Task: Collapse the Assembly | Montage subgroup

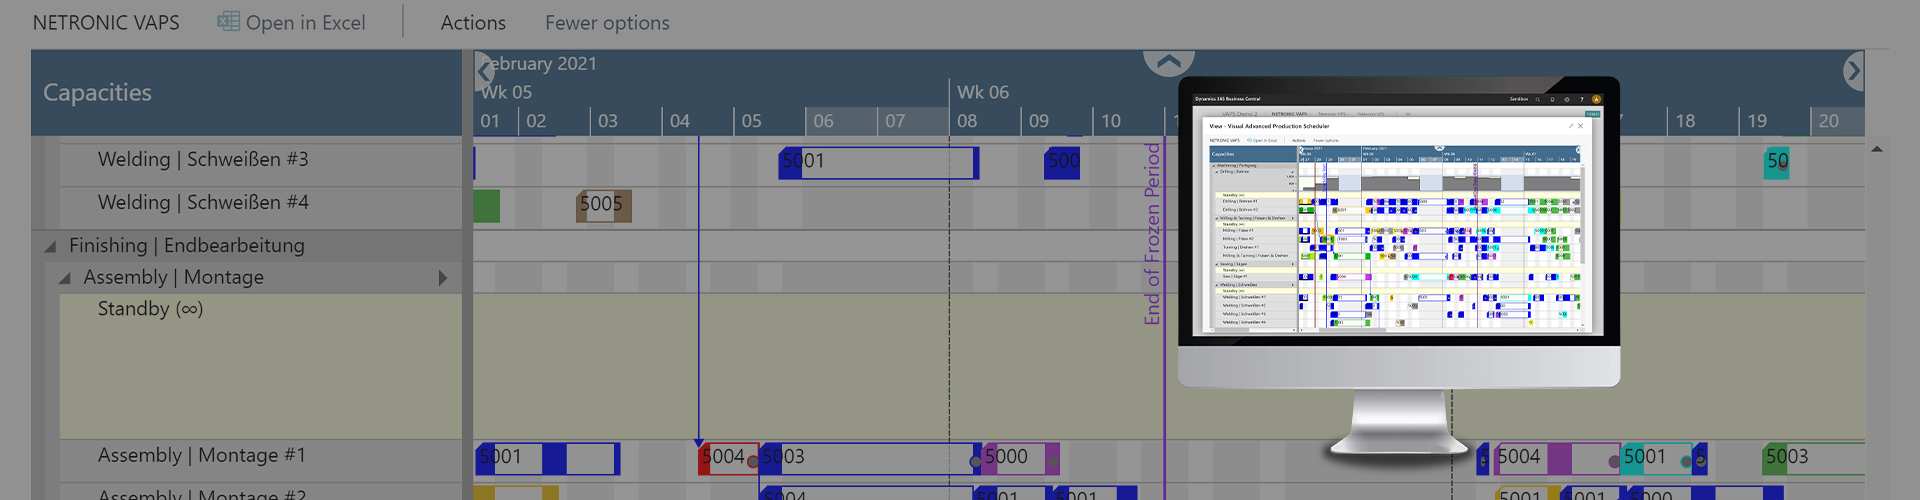Action: click(x=65, y=278)
